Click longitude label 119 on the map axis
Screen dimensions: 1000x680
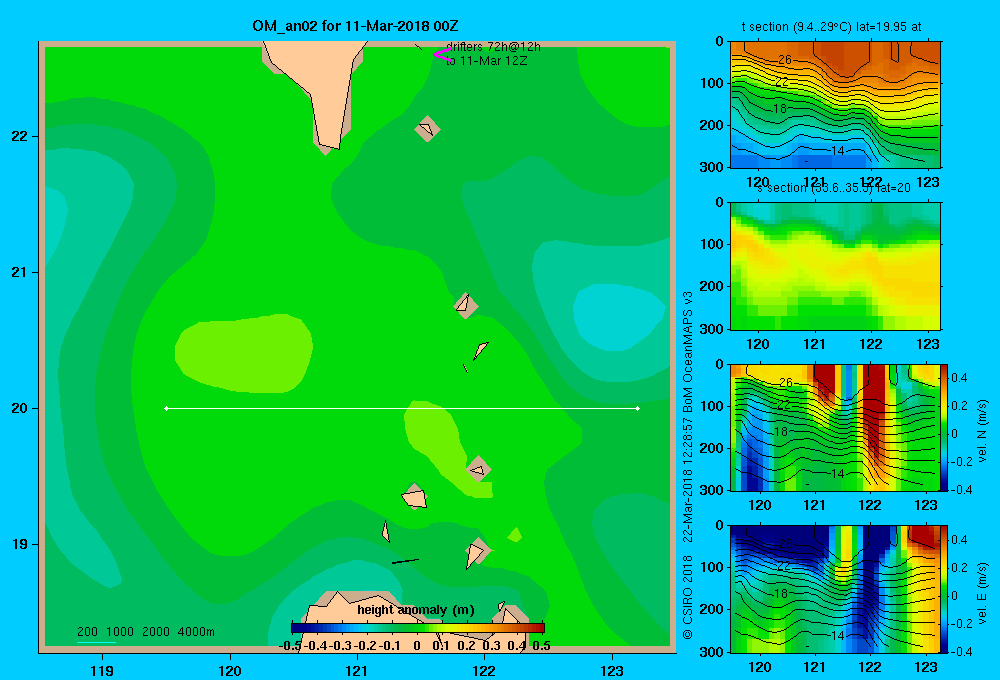click(102, 670)
